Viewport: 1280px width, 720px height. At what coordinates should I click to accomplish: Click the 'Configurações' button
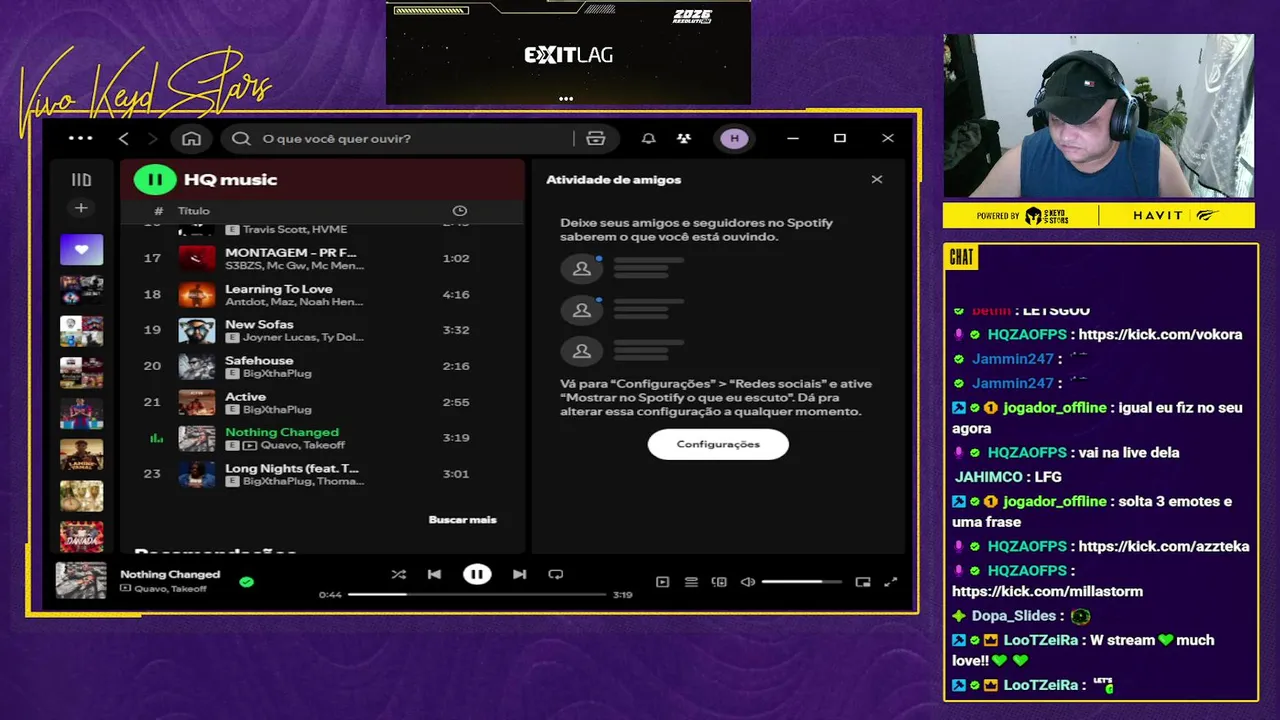[x=718, y=444]
